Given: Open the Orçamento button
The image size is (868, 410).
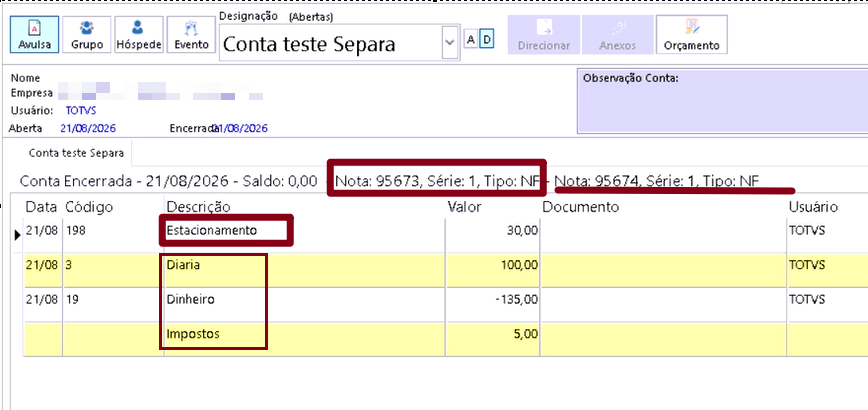Looking at the screenshot, I should point(691,34).
